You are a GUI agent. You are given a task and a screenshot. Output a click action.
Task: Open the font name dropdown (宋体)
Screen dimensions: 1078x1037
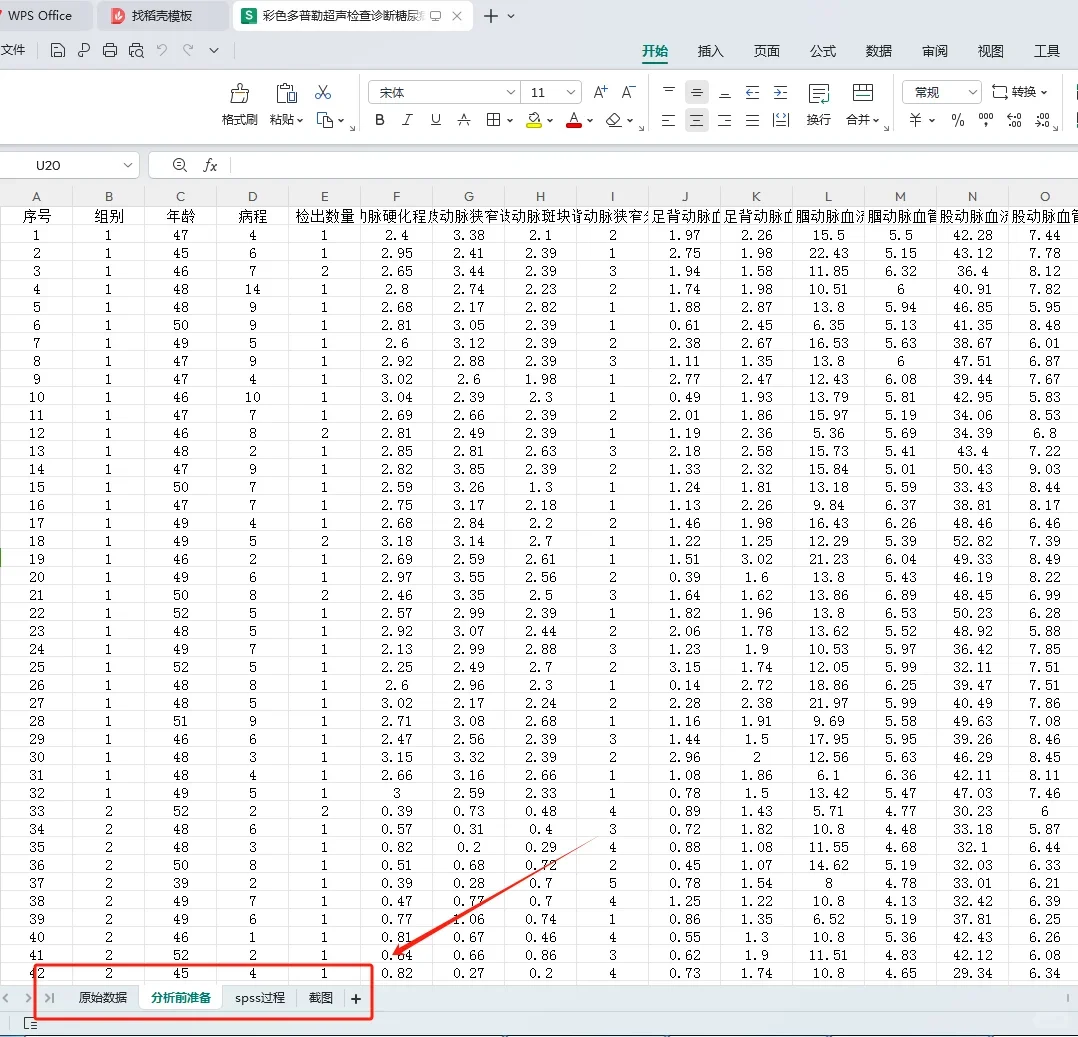click(511, 92)
